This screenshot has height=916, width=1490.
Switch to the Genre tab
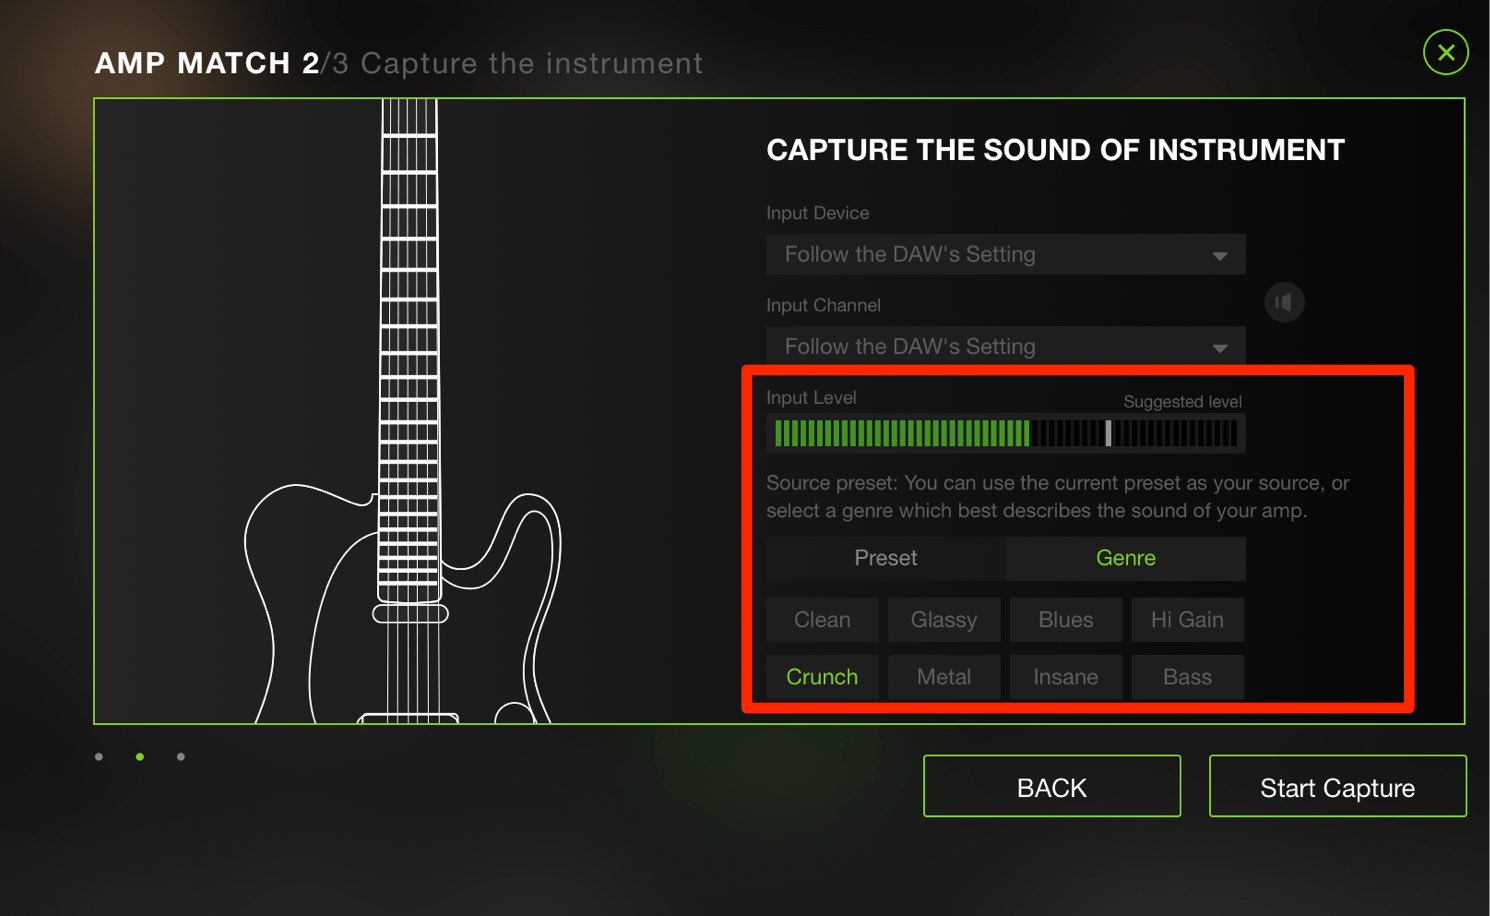pyautogui.click(x=1126, y=558)
